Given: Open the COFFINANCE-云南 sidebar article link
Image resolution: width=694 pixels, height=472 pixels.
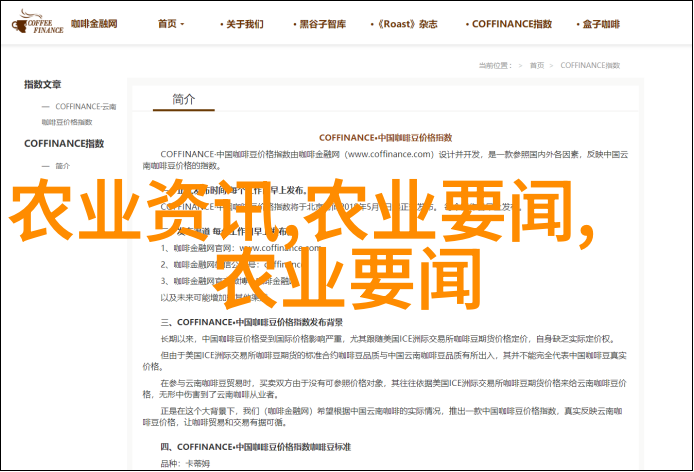Looking at the screenshot, I should point(79,114).
